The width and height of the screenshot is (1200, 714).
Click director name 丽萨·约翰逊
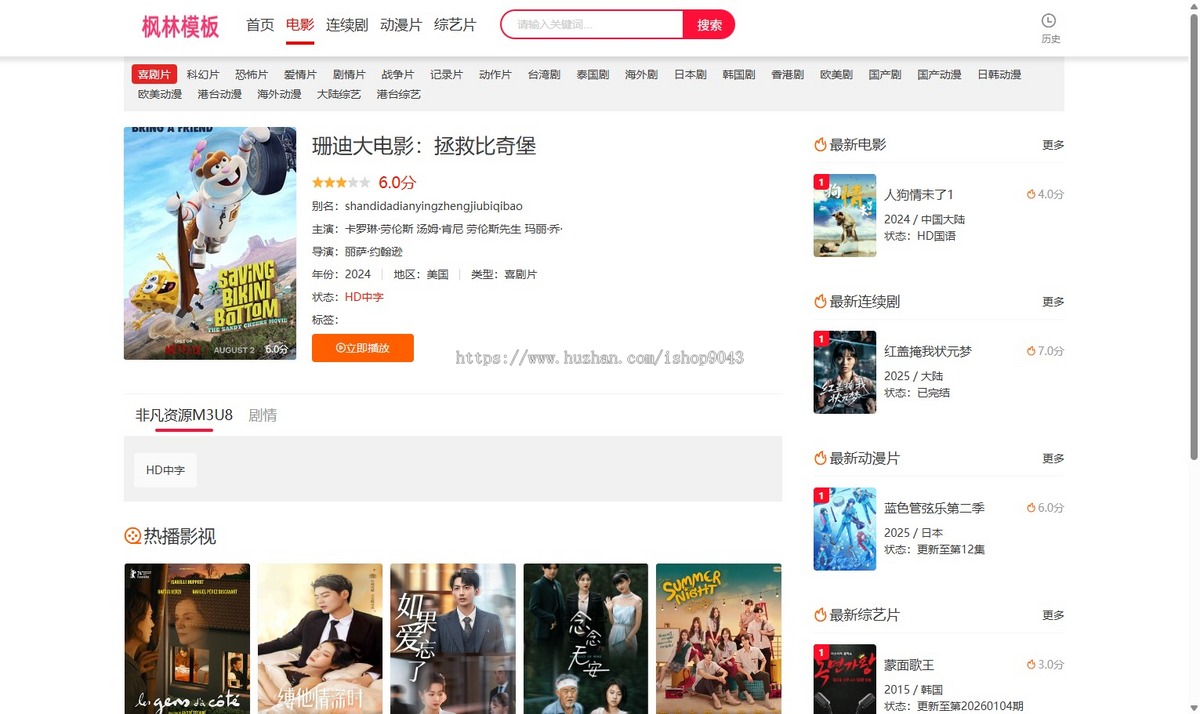(x=374, y=252)
